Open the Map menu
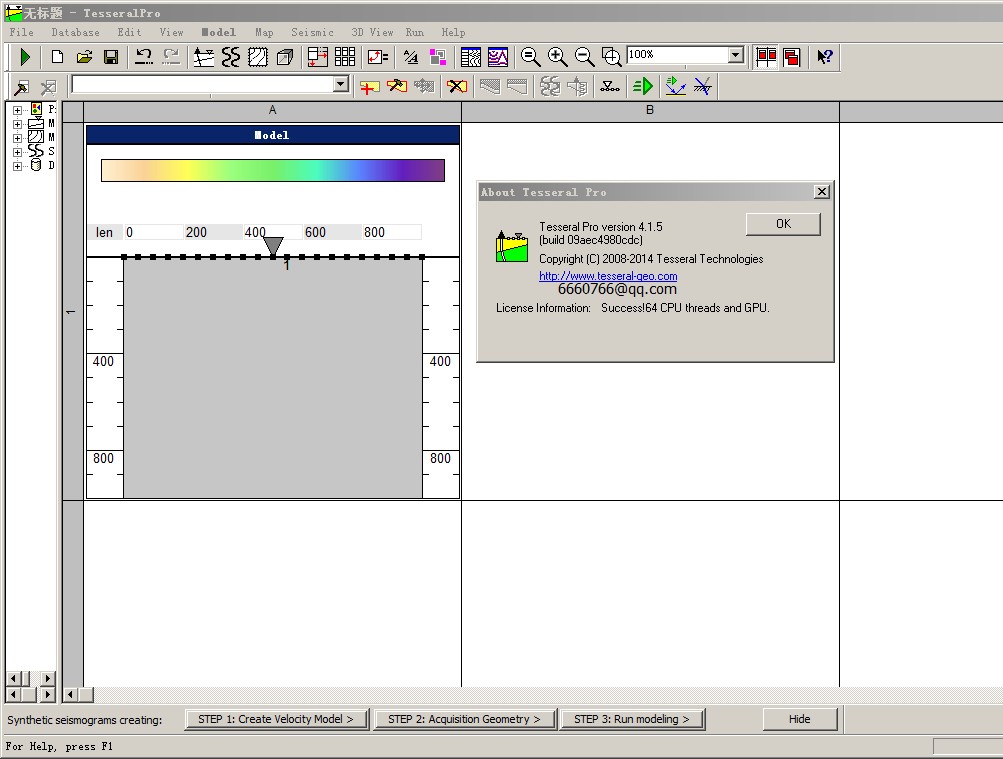 264,32
